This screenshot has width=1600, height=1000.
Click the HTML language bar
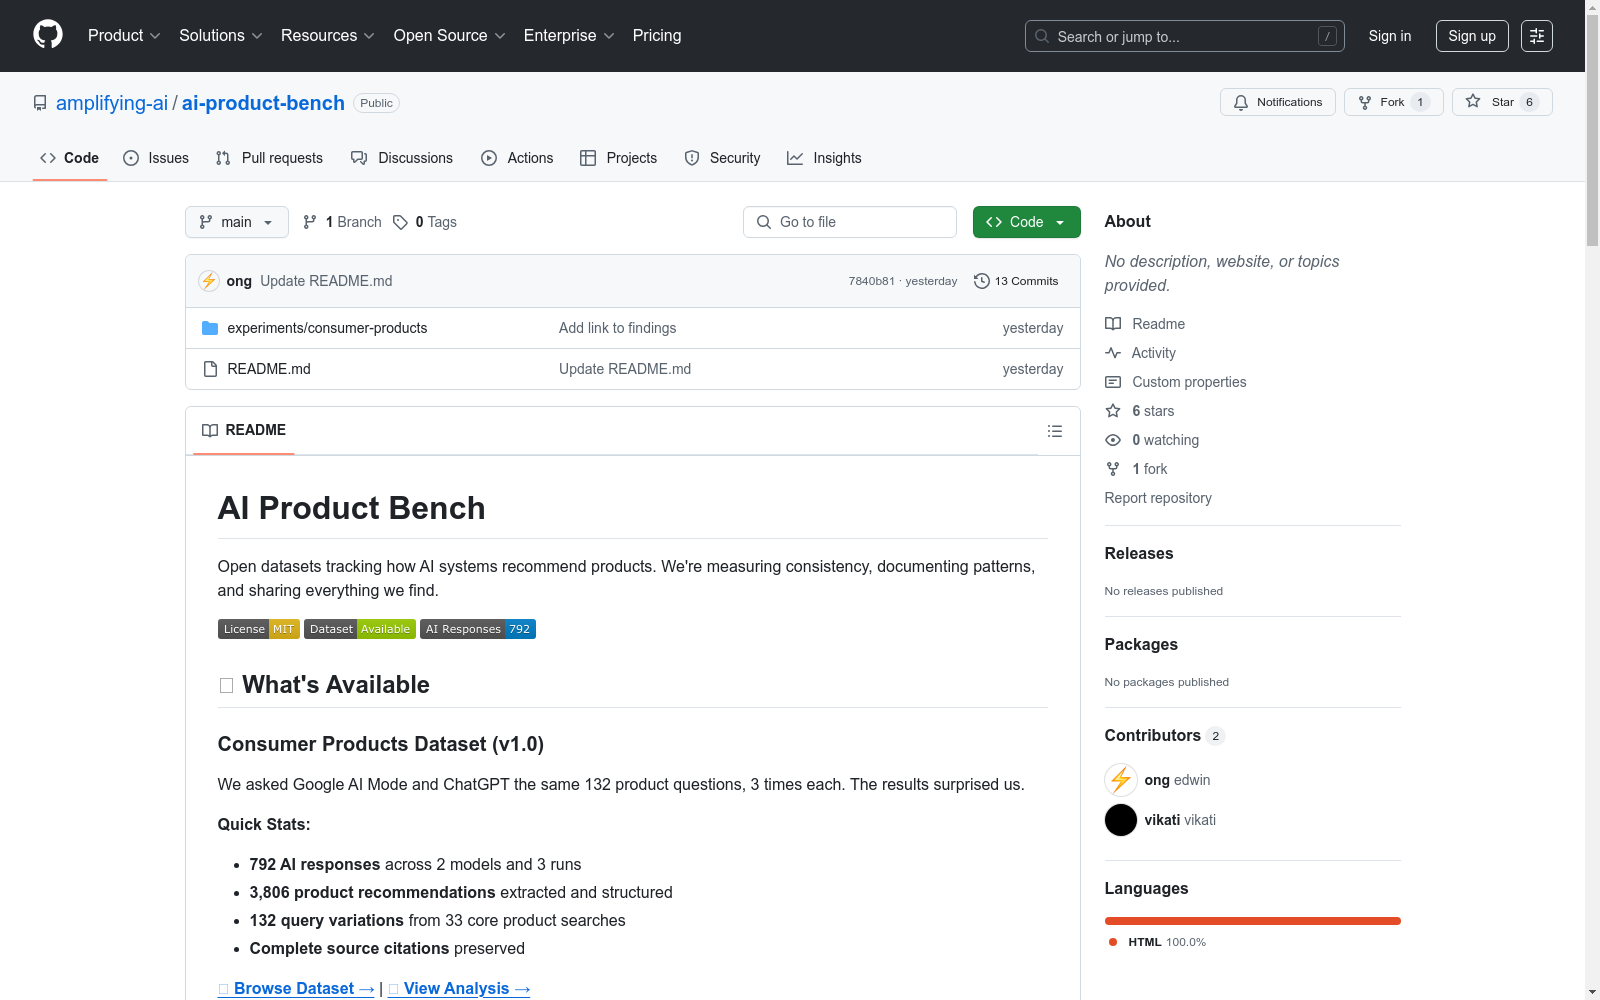1253,921
